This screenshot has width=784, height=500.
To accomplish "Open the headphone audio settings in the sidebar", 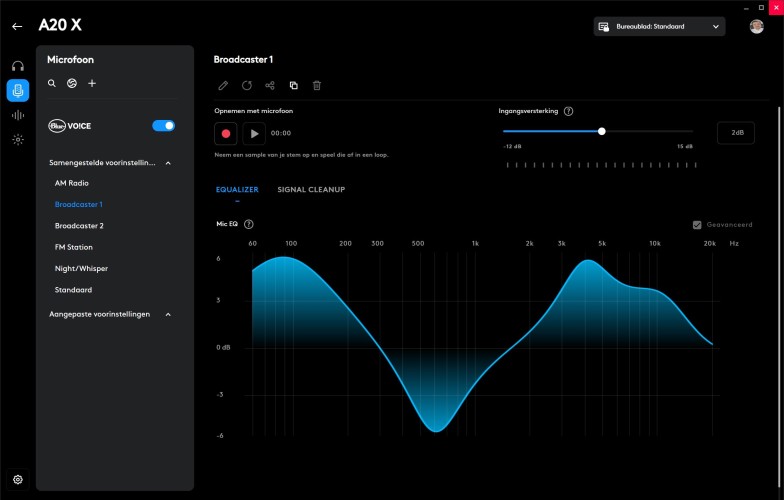I will point(17,66).
